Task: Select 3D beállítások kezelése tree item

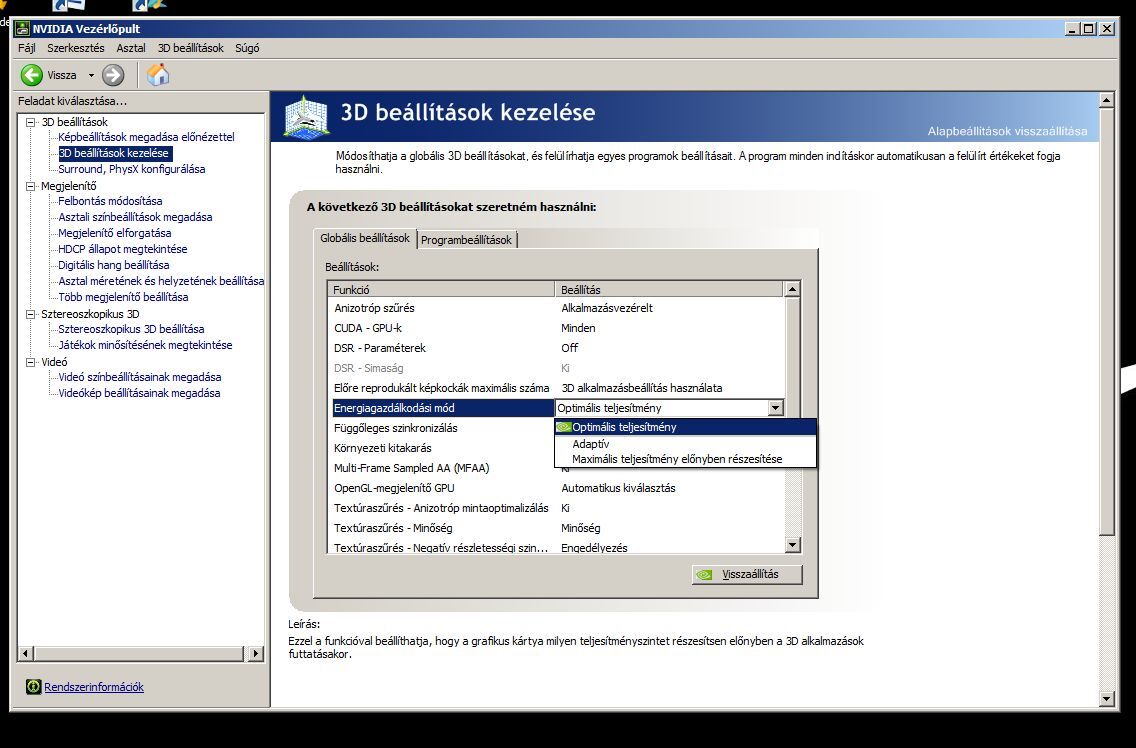Action: click(114, 153)
